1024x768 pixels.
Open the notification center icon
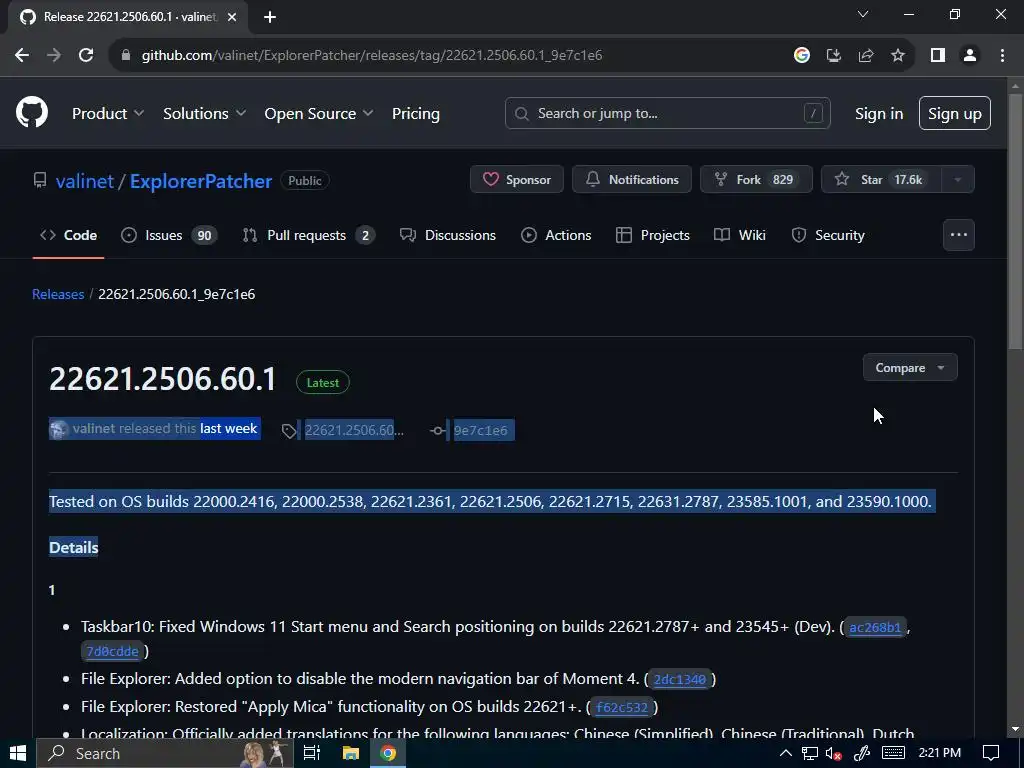point(991,754)
